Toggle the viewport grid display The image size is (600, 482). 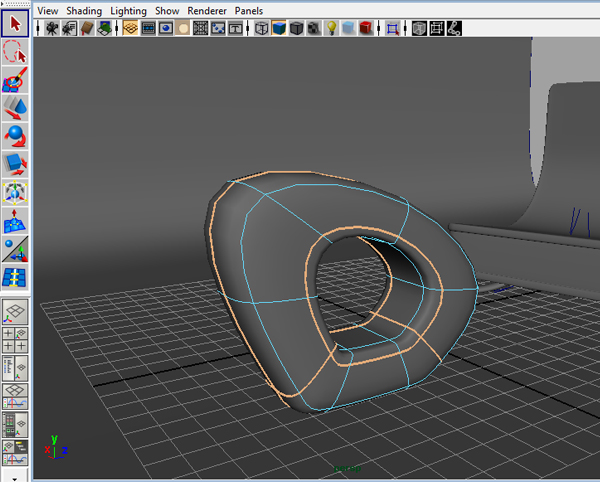[x=130, y=29]
